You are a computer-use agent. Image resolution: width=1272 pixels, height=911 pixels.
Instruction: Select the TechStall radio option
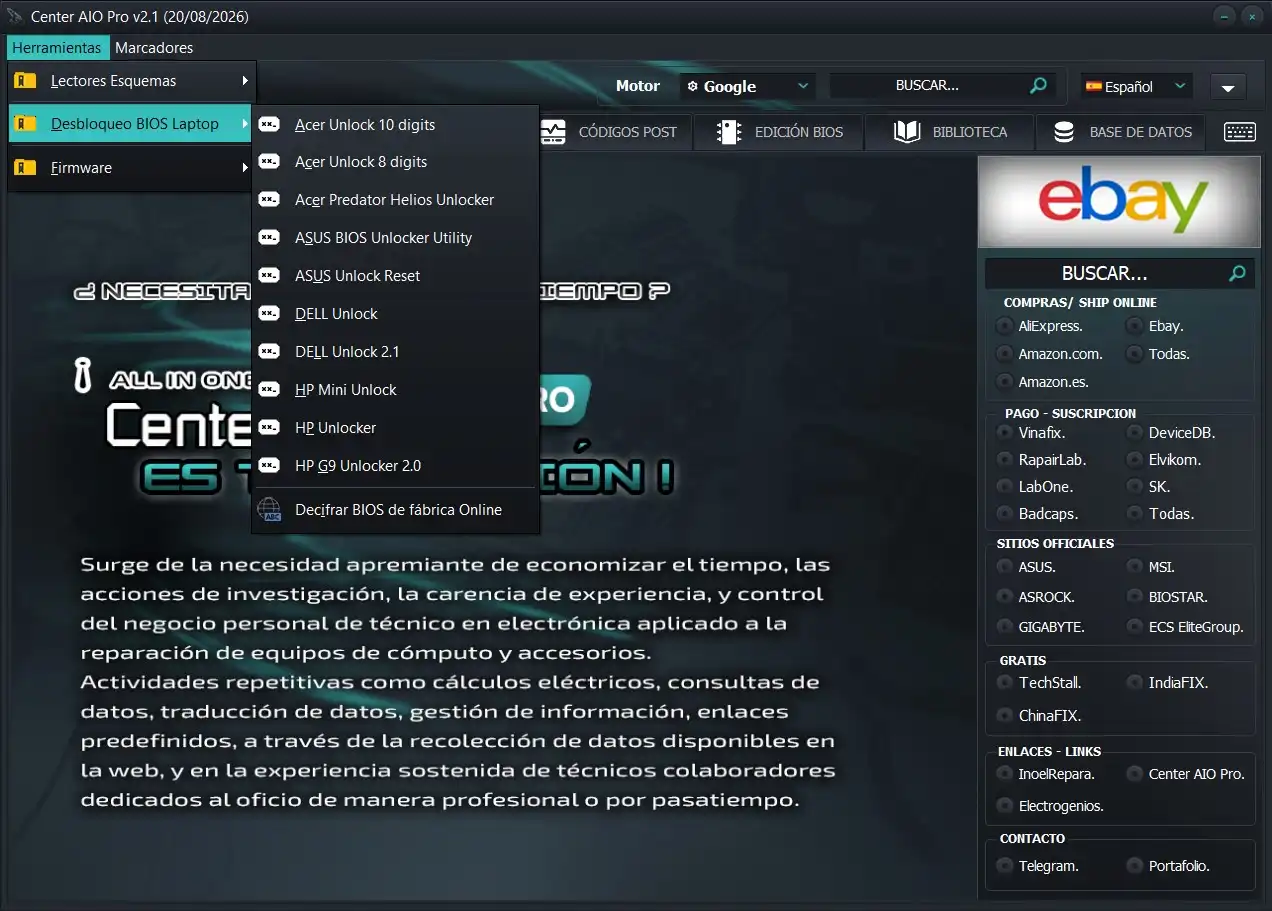[1004, 683]
